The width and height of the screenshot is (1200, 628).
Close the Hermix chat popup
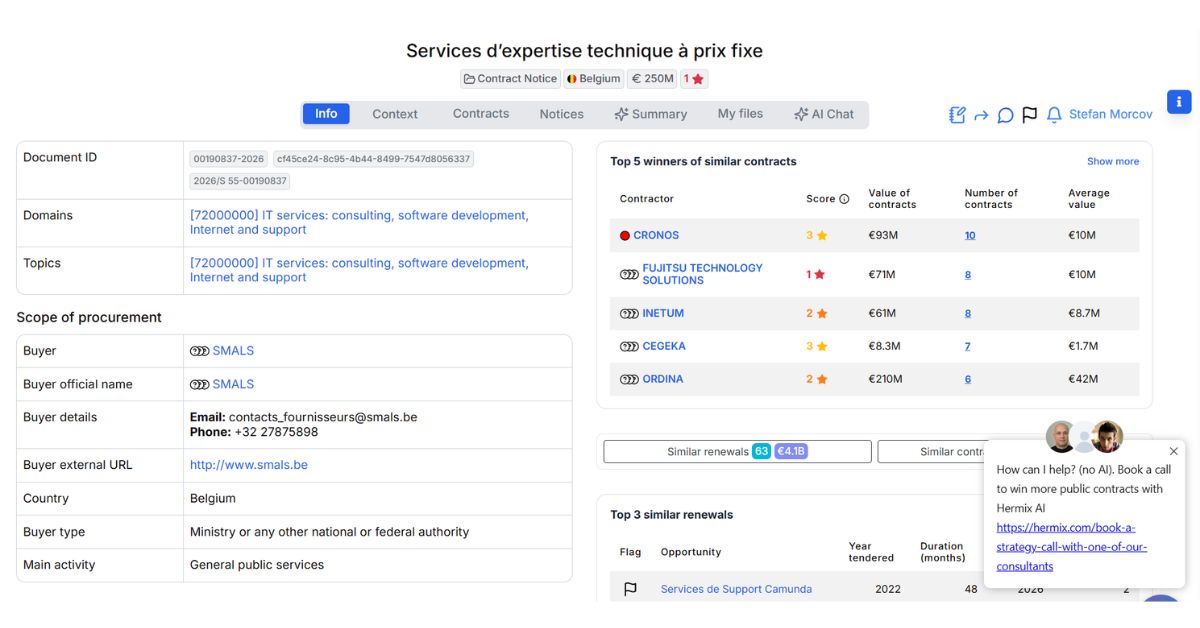click(1173, 450)
